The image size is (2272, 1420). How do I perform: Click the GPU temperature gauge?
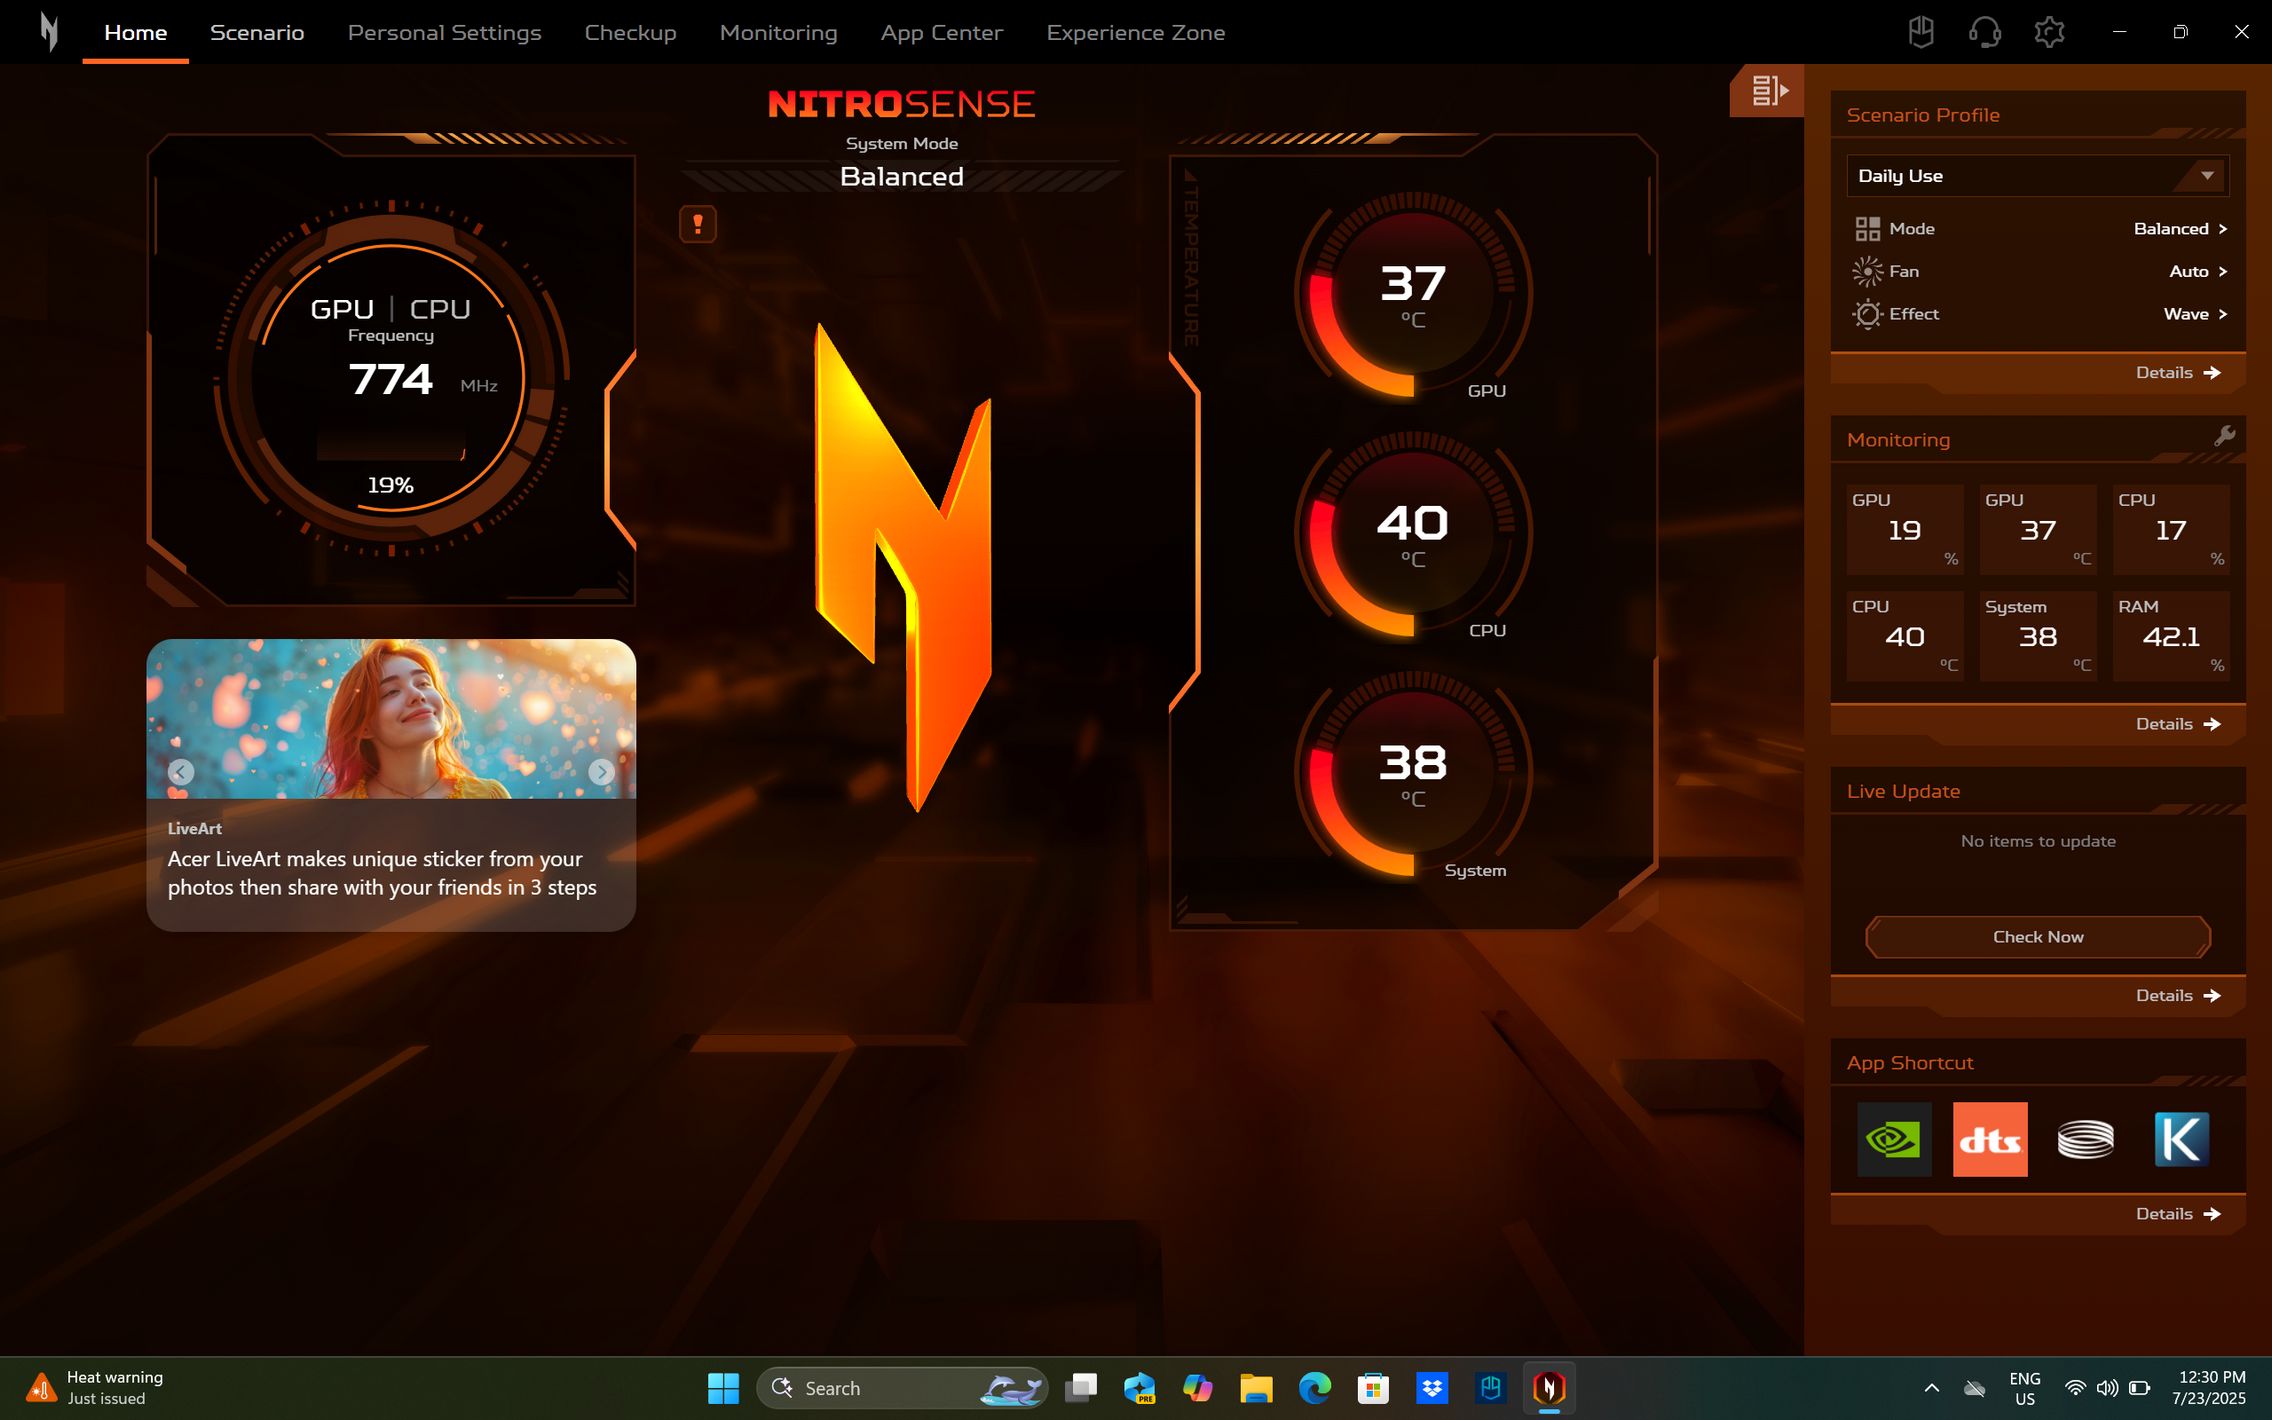[x=1412, y=296]
